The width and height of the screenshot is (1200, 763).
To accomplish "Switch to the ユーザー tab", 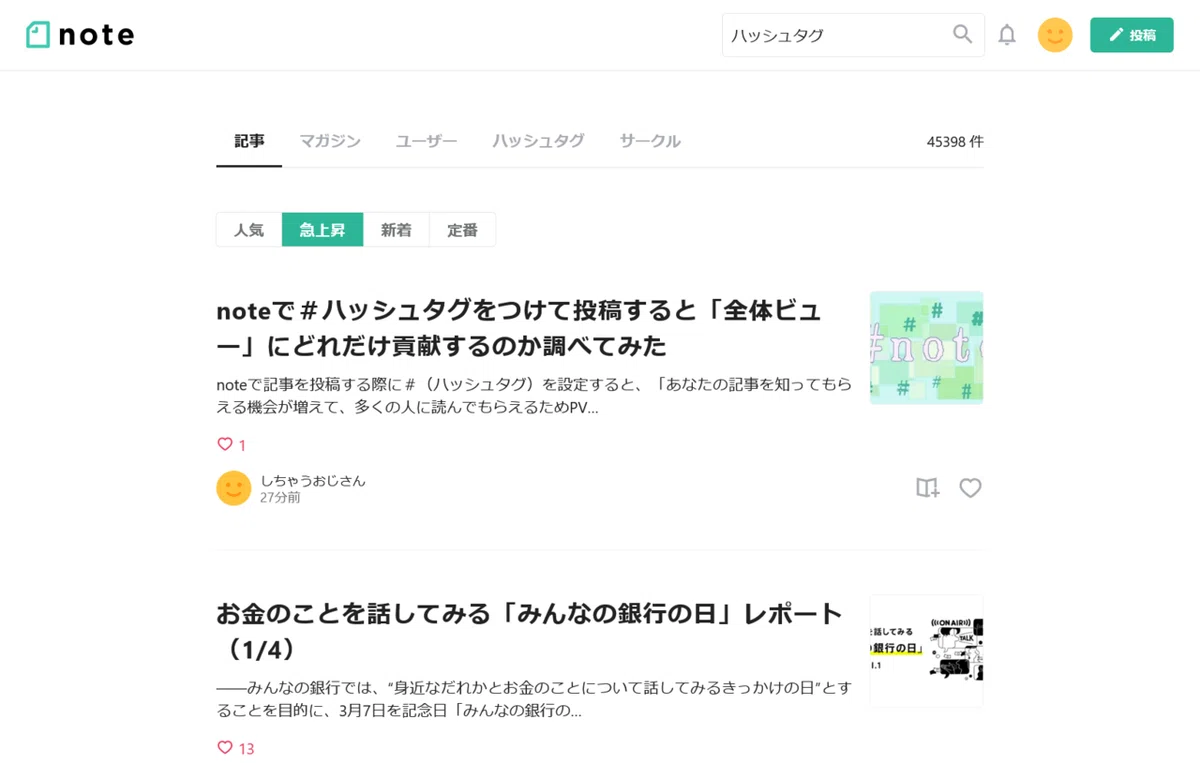I will [x=427, y=141].
